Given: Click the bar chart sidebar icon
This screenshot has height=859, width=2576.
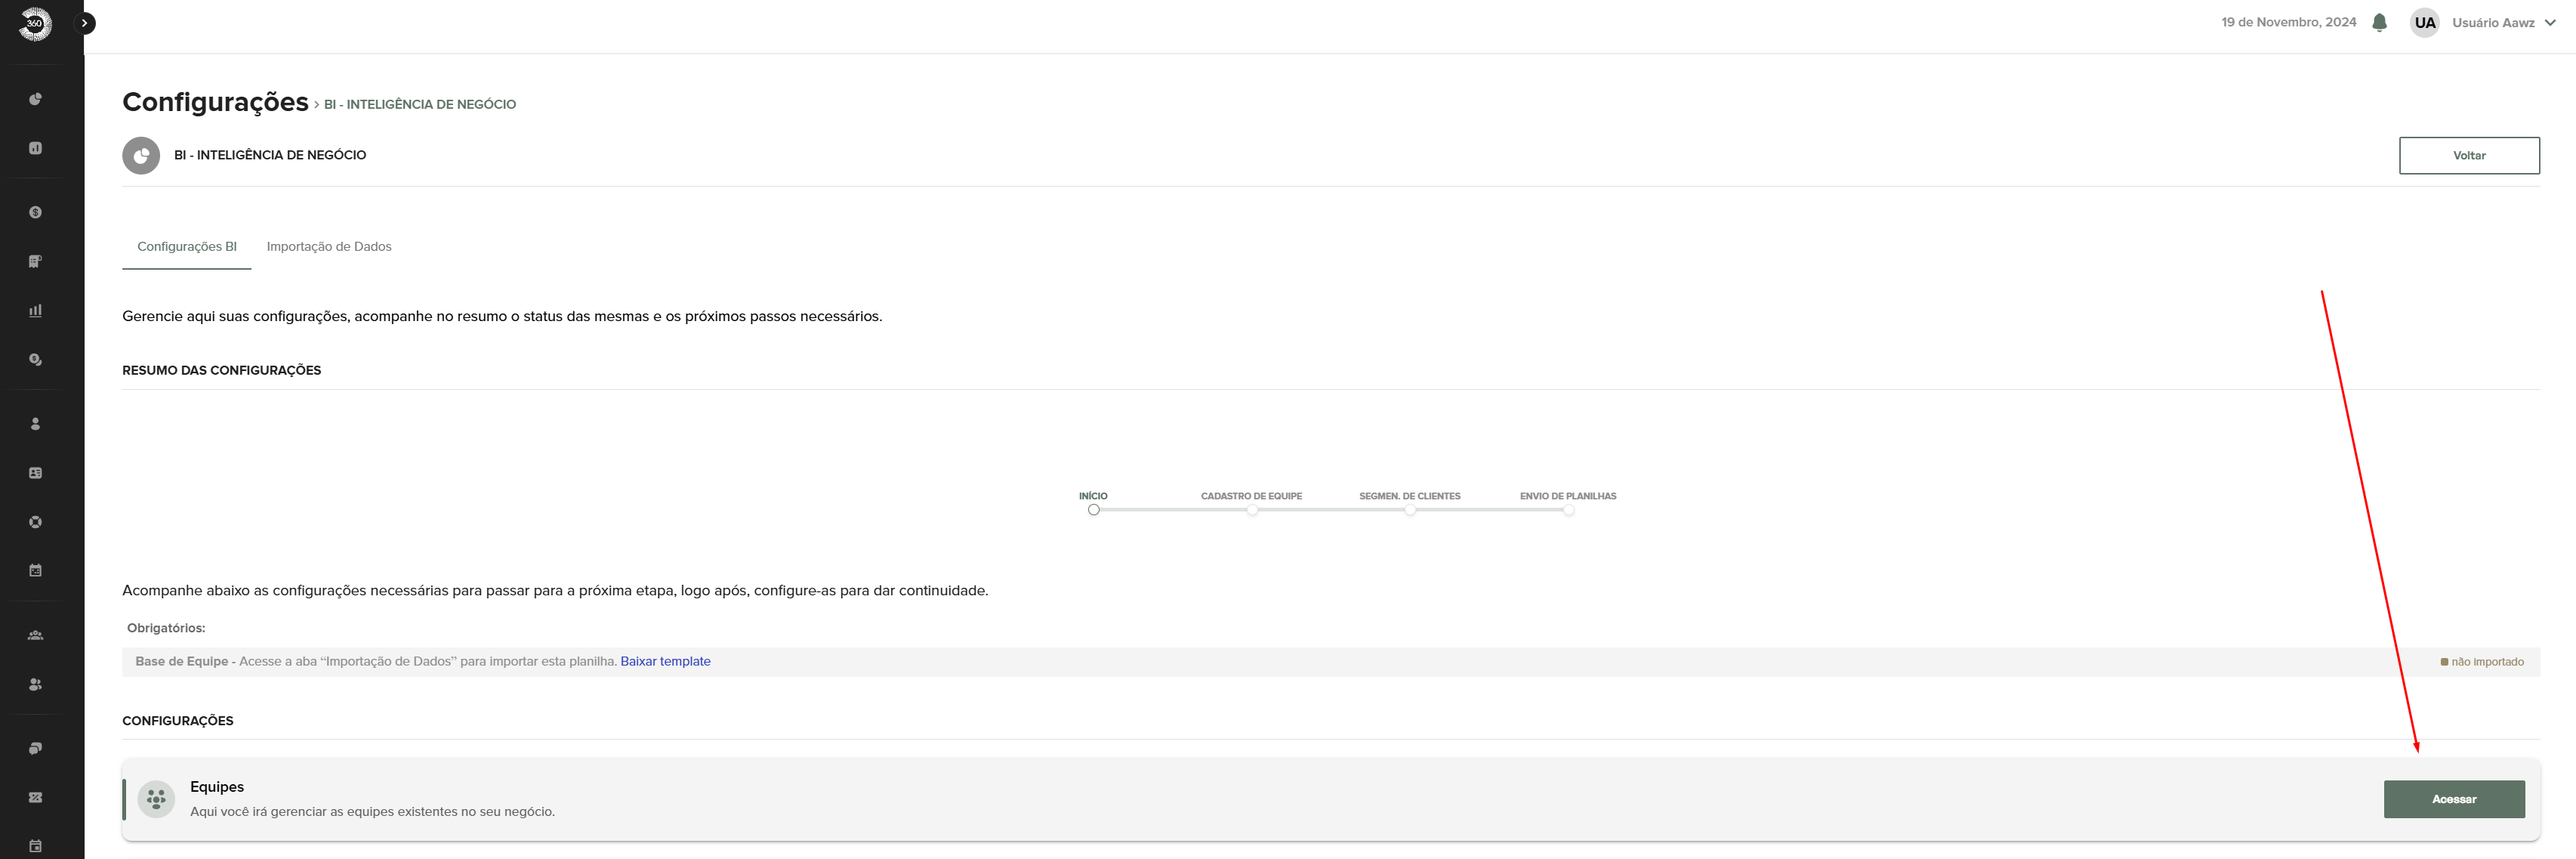Looking at the screenshot, I should point(35,310).
